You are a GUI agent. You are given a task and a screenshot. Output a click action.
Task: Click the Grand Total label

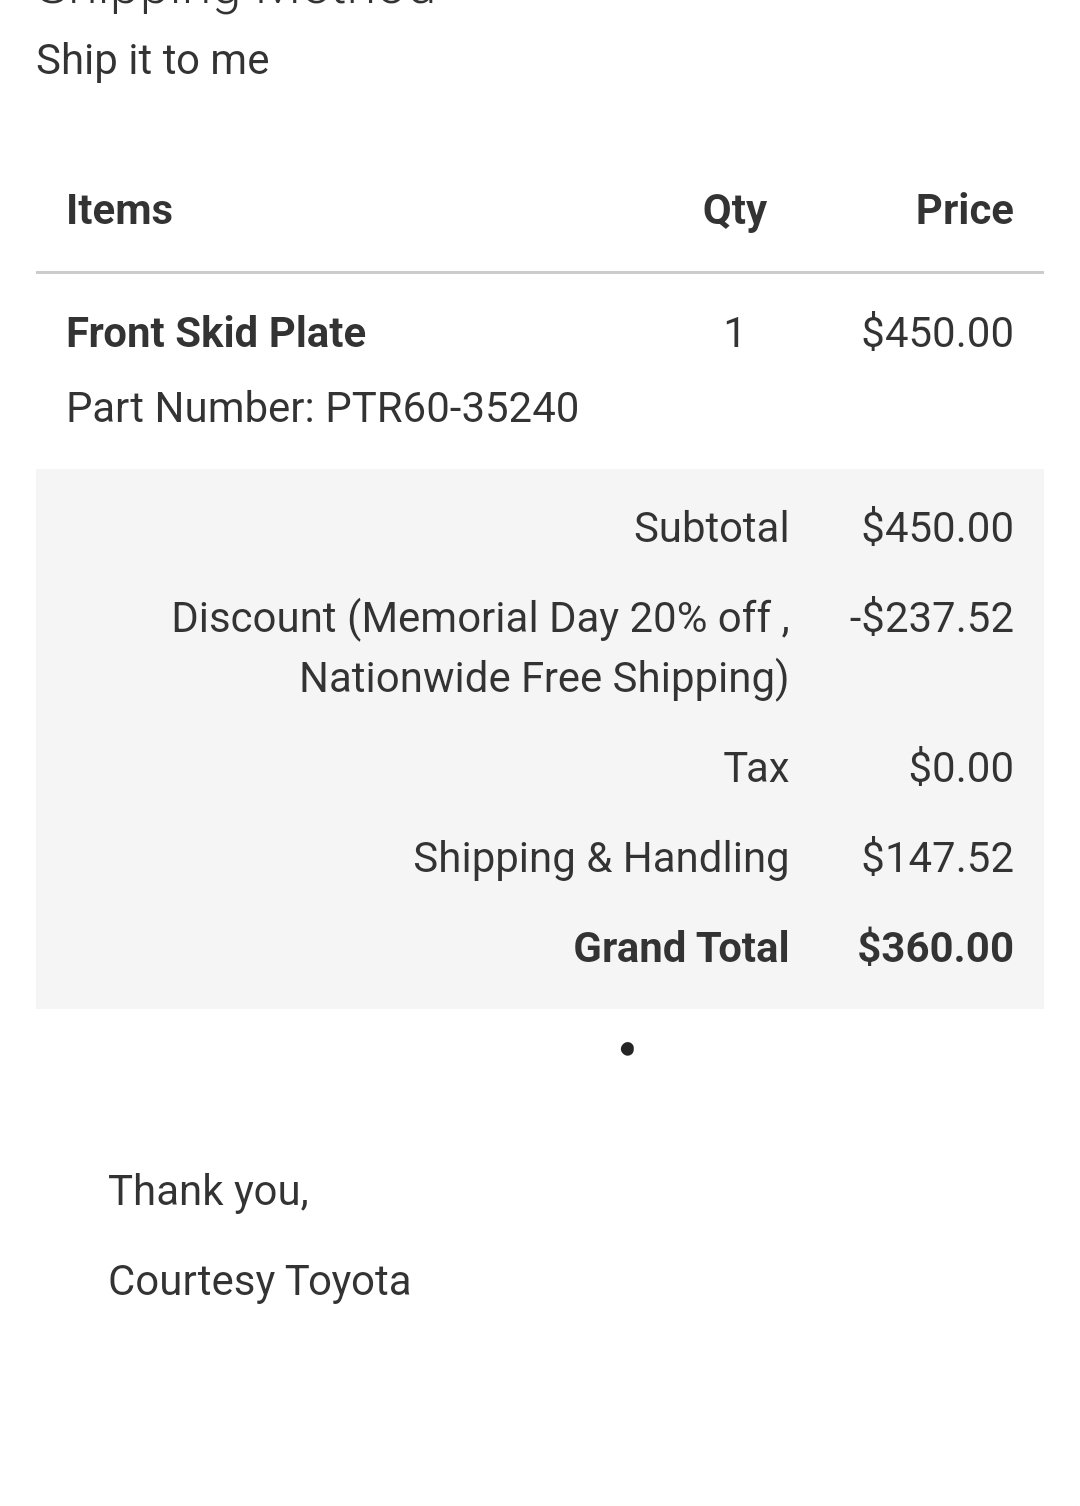681,948
